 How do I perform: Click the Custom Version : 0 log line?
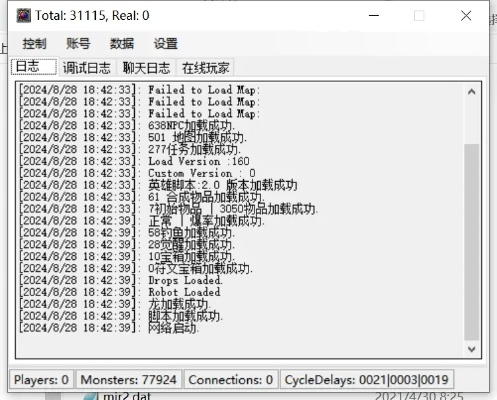click(x=137, y=173)
